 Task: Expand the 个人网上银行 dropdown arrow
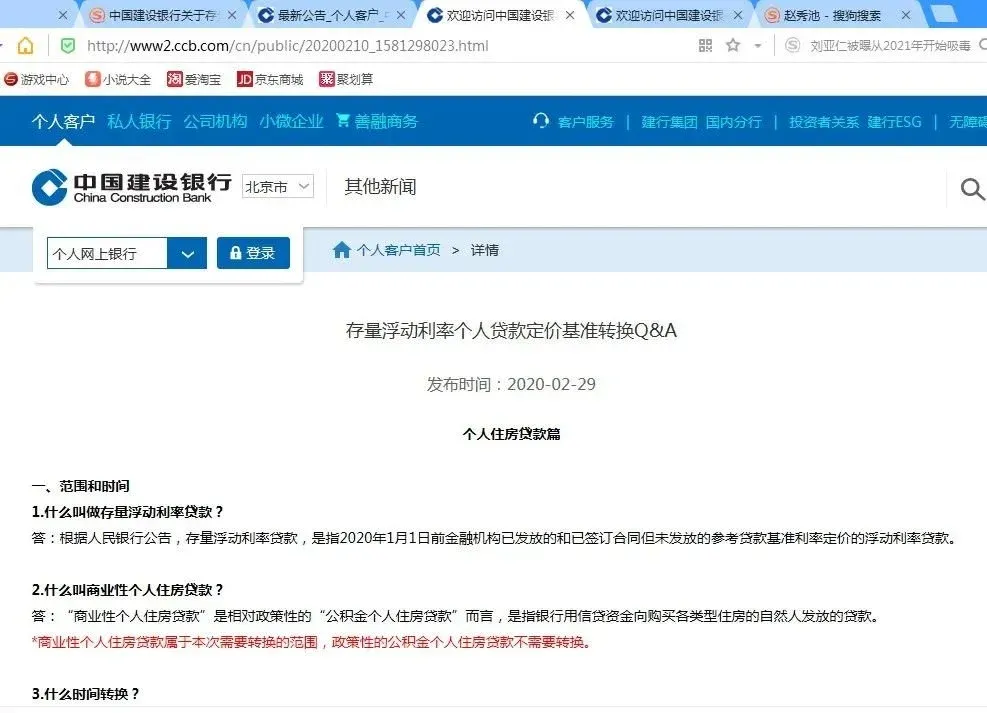pyautogui.click(x=187, y=253)
